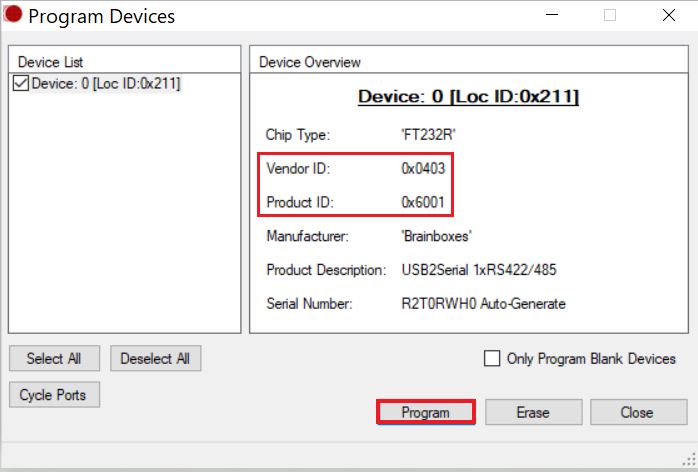
Task: Click the Erase button
Action: tap(533, 412)
